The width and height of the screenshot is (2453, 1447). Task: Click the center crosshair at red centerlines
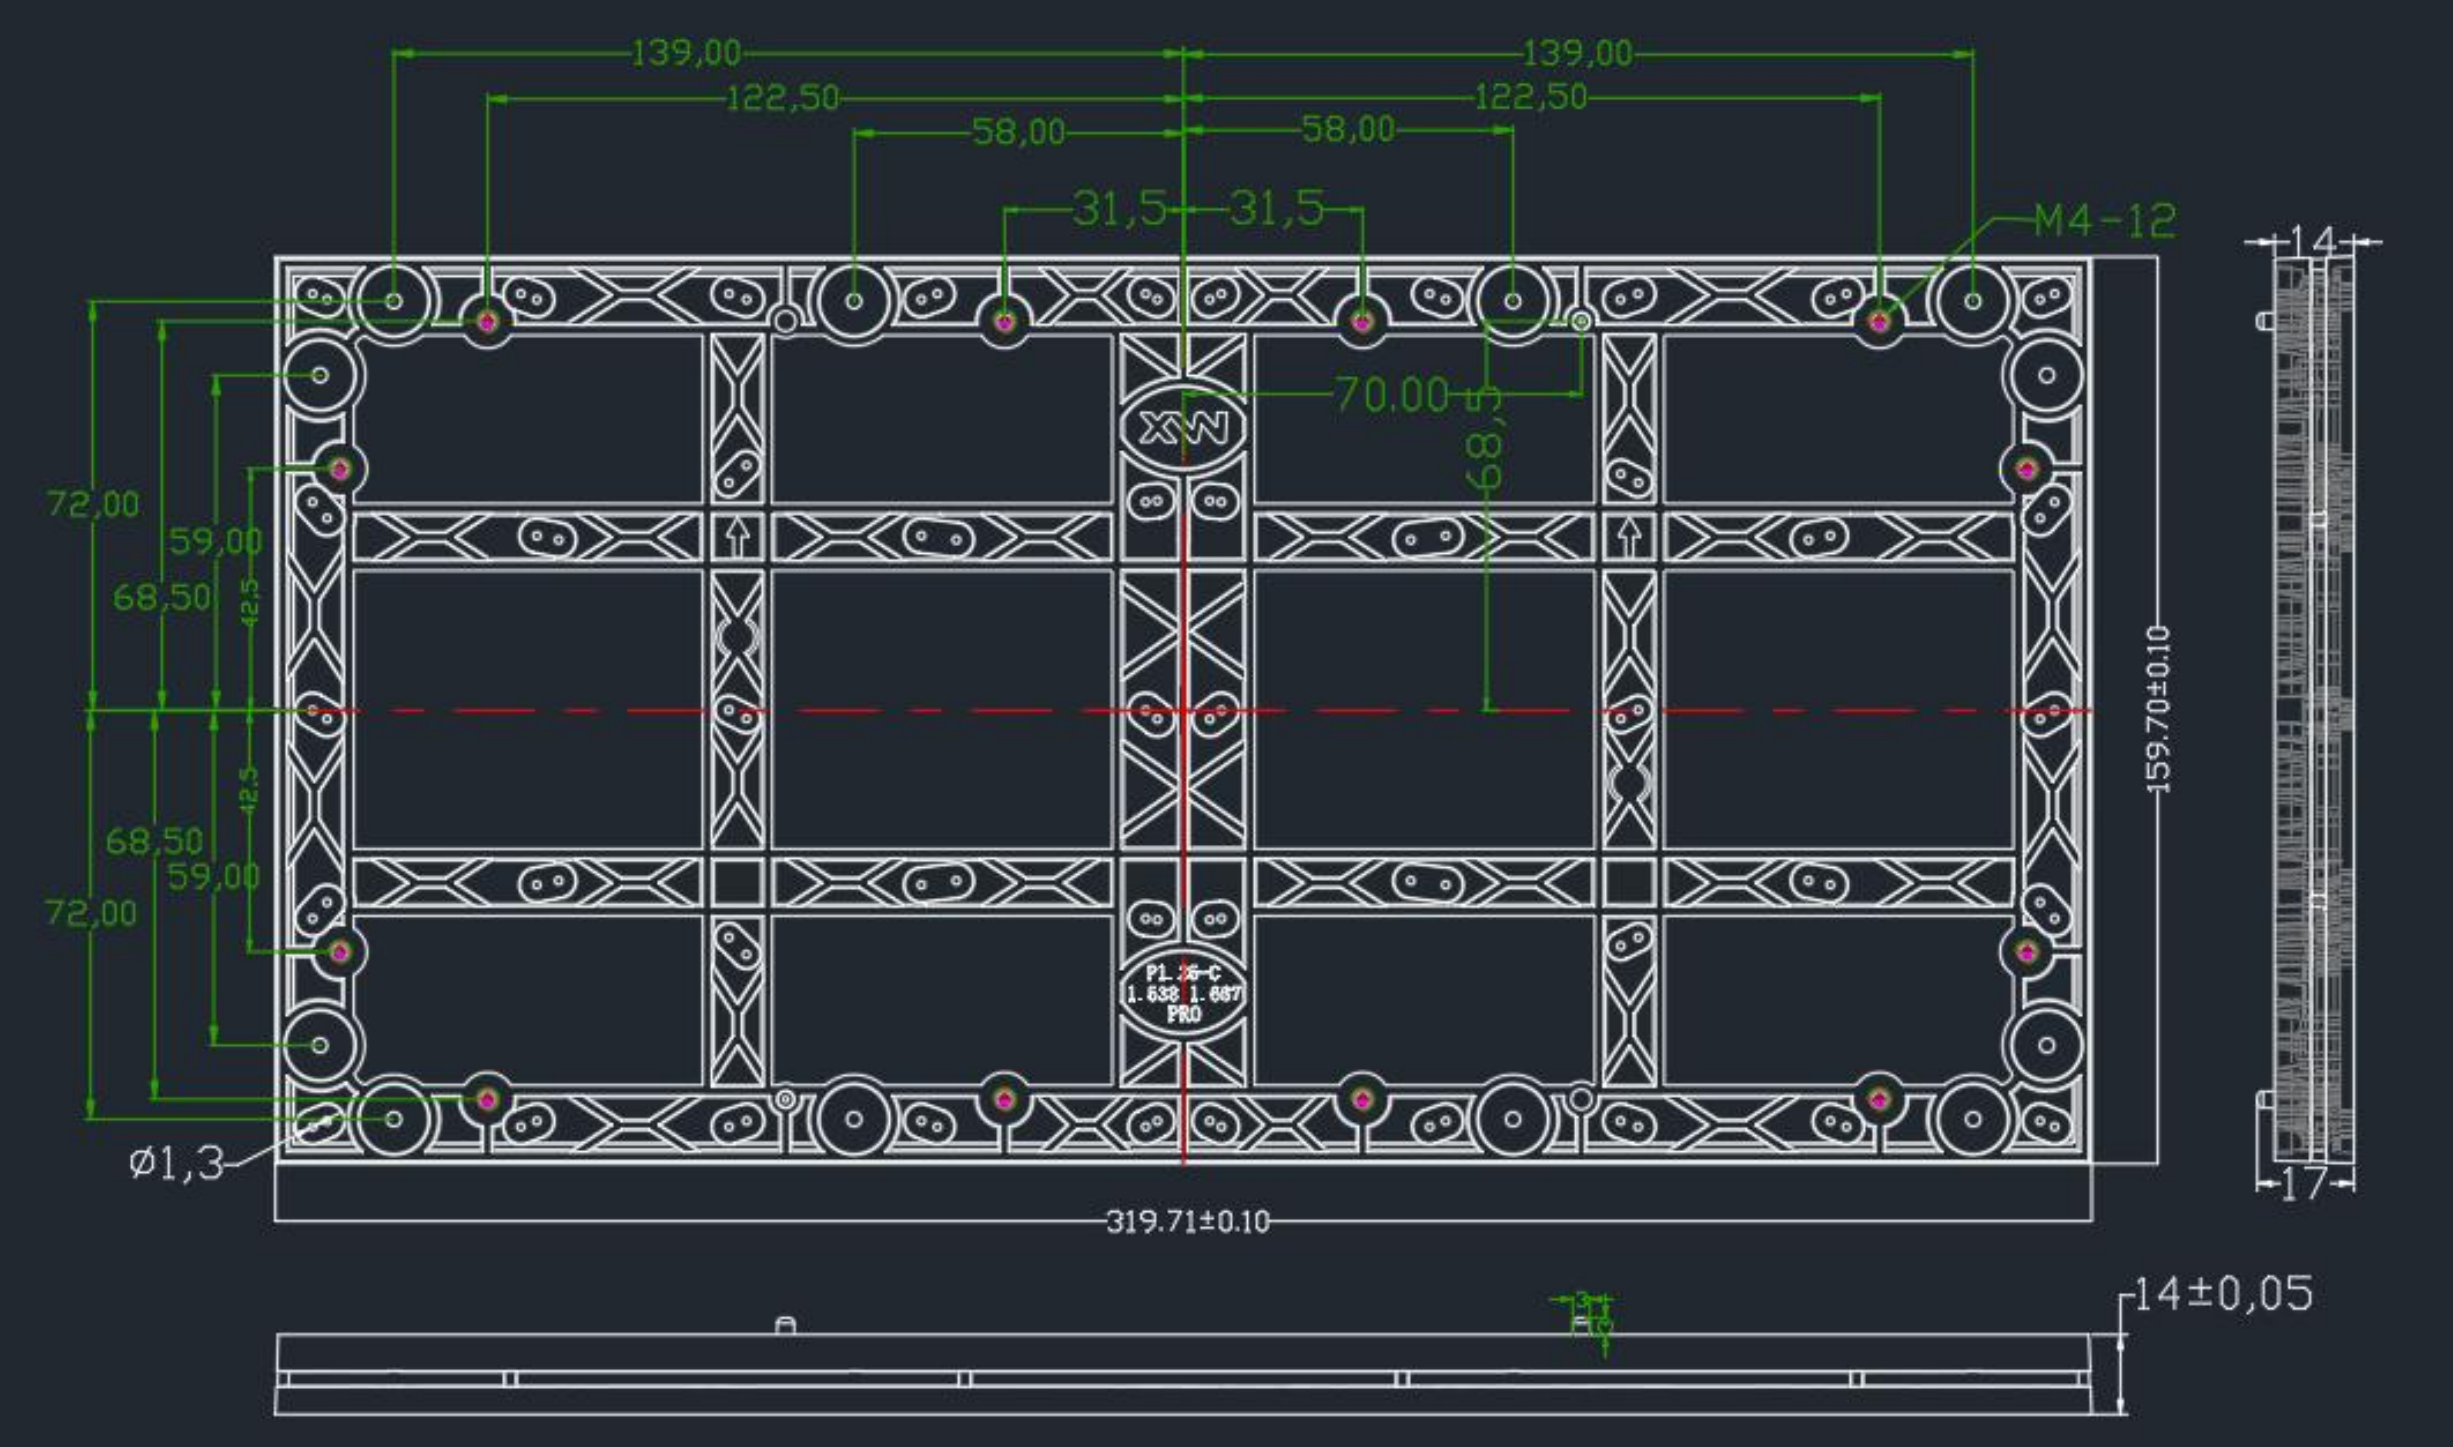(1183, 711)
